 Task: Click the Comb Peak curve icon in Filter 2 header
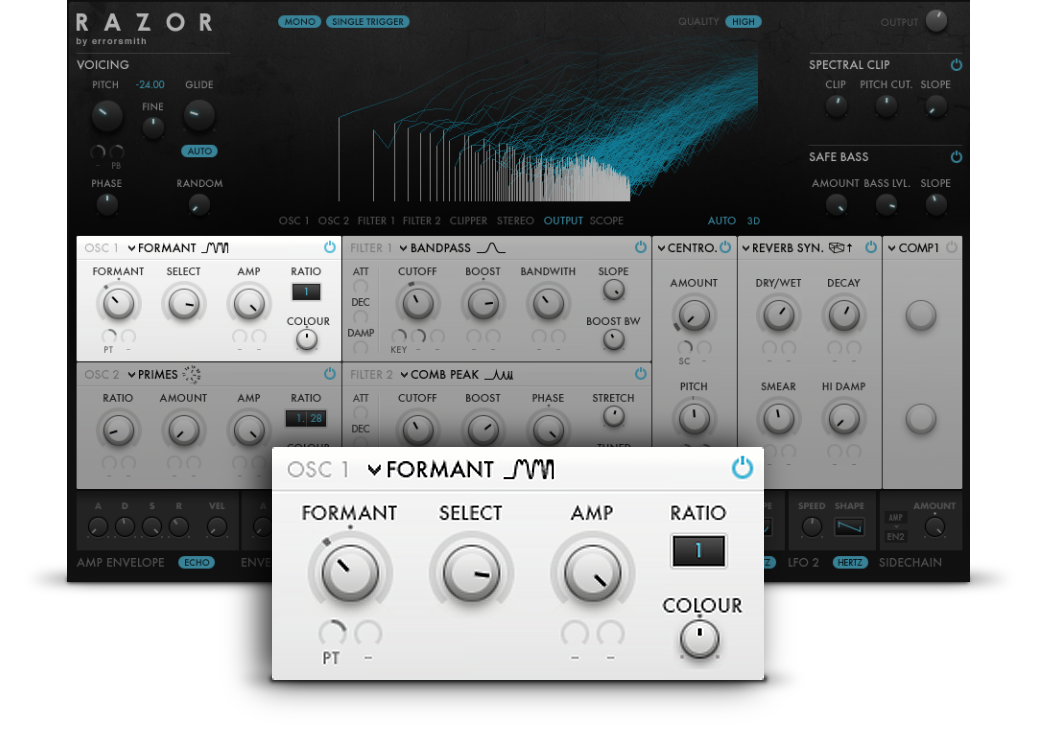click(499, 375)
